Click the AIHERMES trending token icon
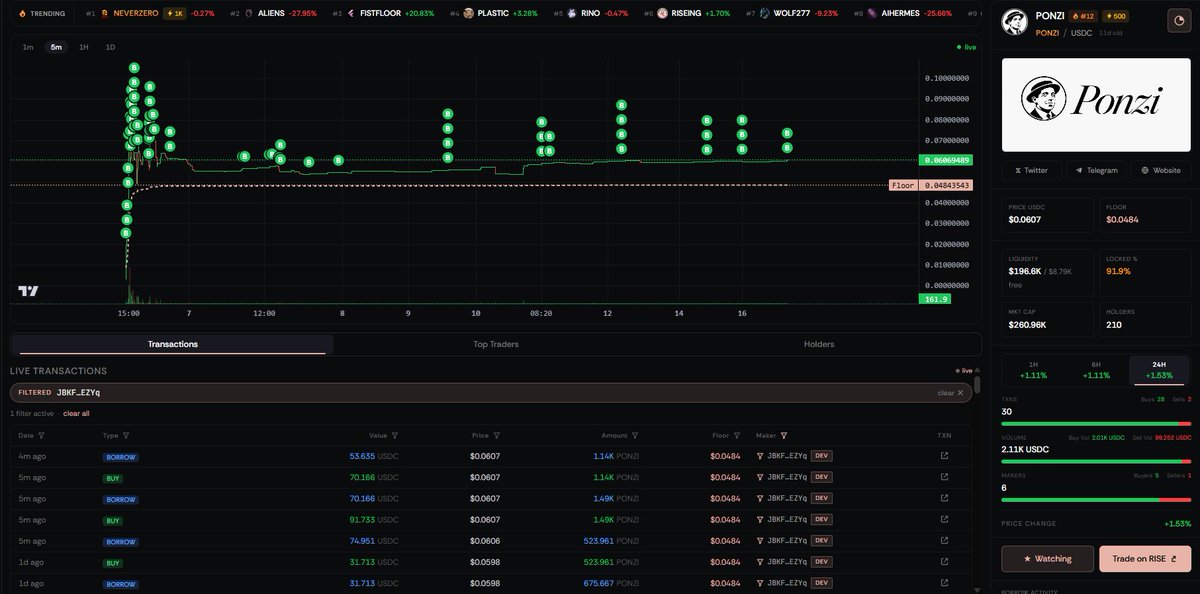This screenshot has height=594, width=1200. [x=871, y=14]
